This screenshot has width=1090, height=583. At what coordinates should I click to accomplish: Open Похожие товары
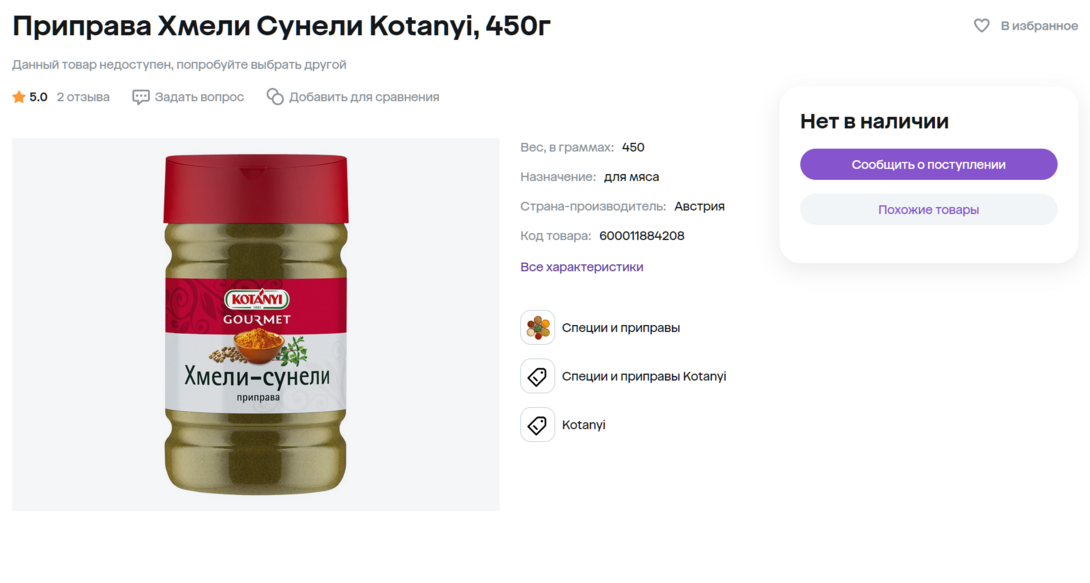928,210
